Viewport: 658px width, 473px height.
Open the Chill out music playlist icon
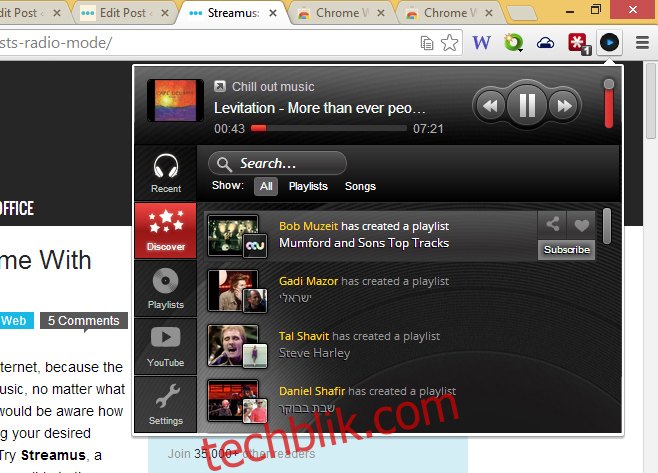coord(219,86)
